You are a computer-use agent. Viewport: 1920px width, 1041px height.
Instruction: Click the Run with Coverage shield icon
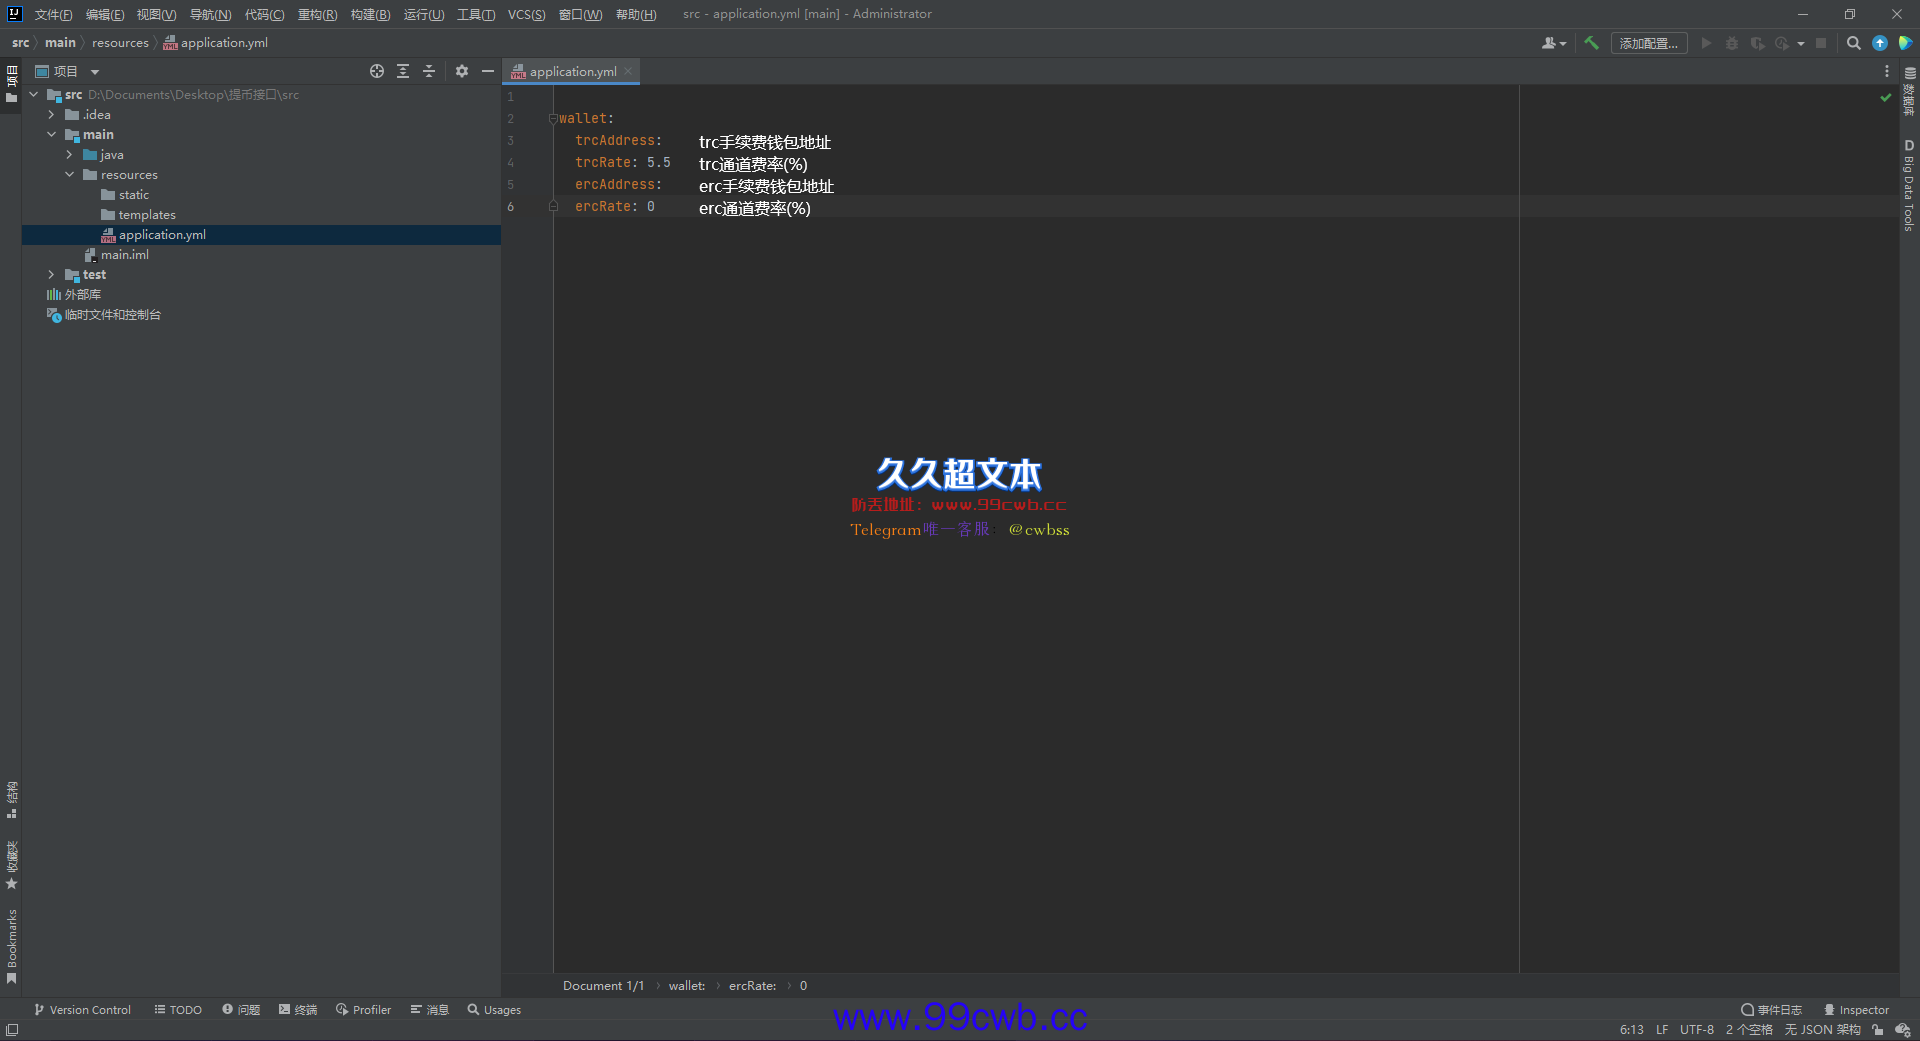1757,43
